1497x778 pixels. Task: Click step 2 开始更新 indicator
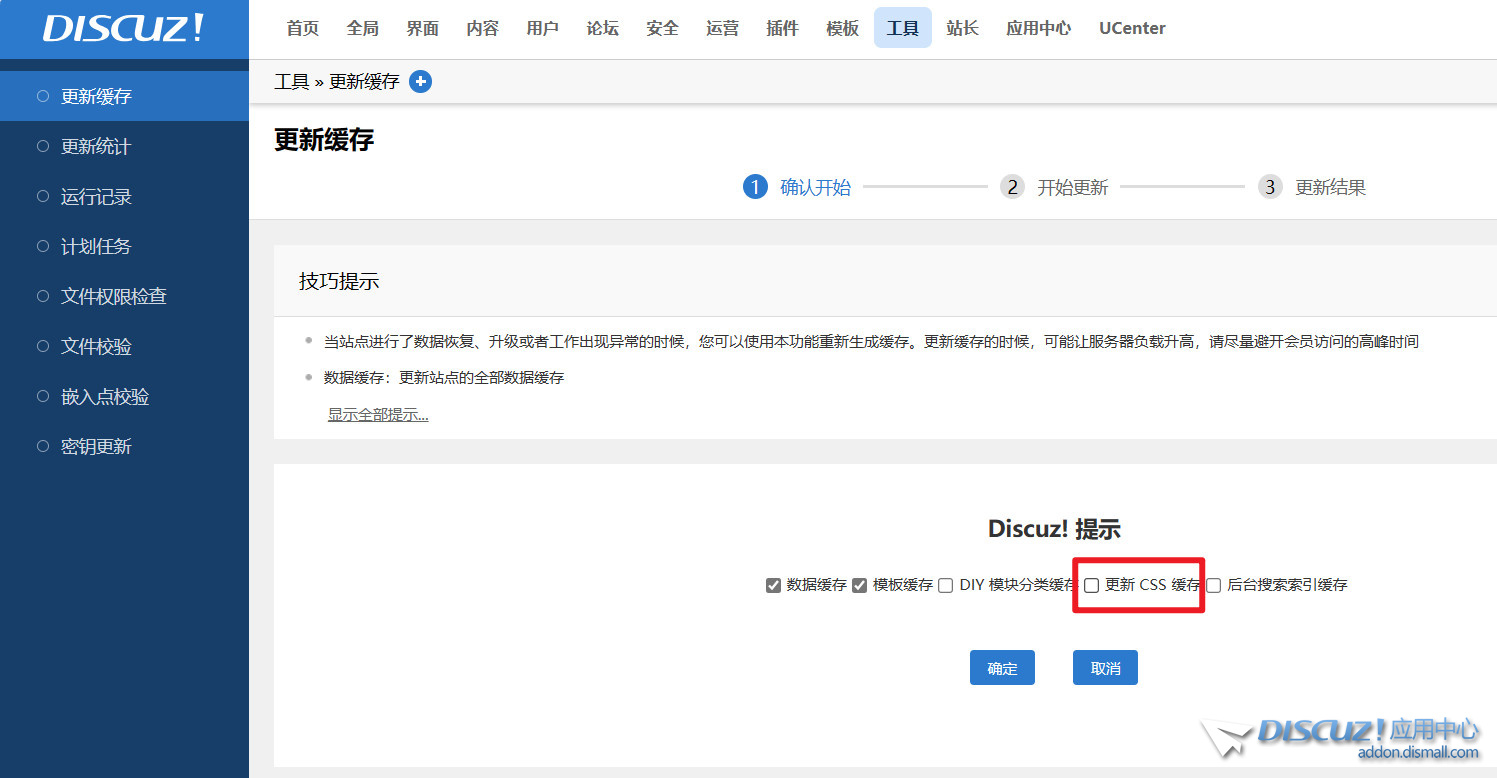click(1055, 187)
